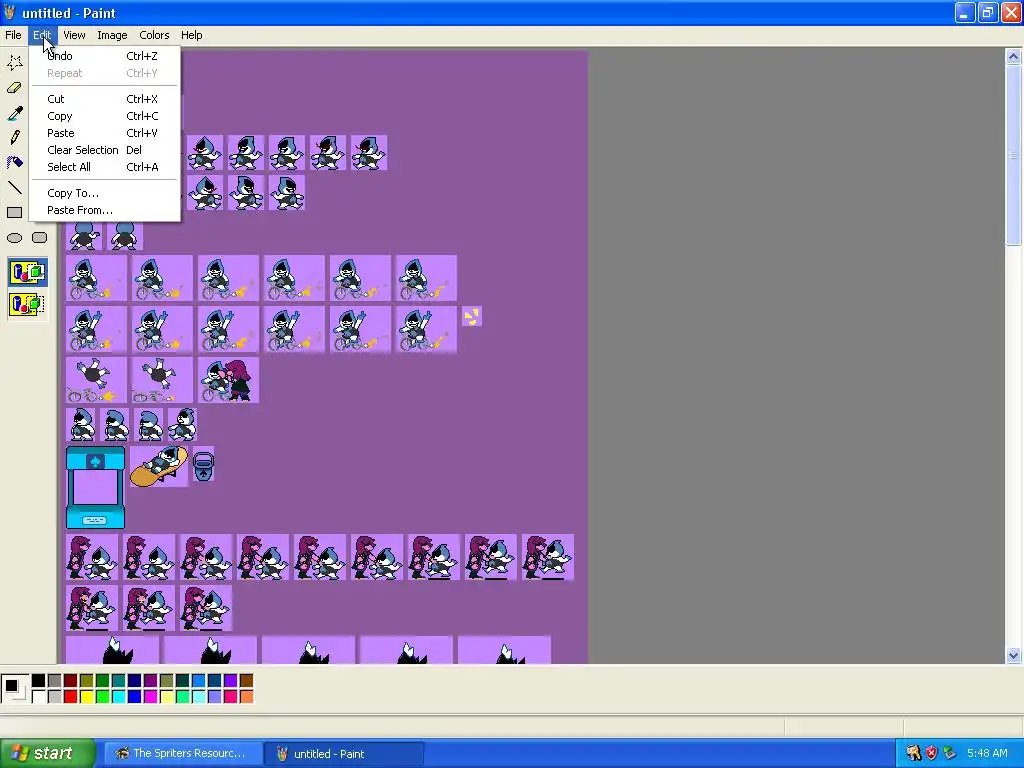1024x768 pixels.
Task: Open the Windows Start menu
Action: coord(47,754)
